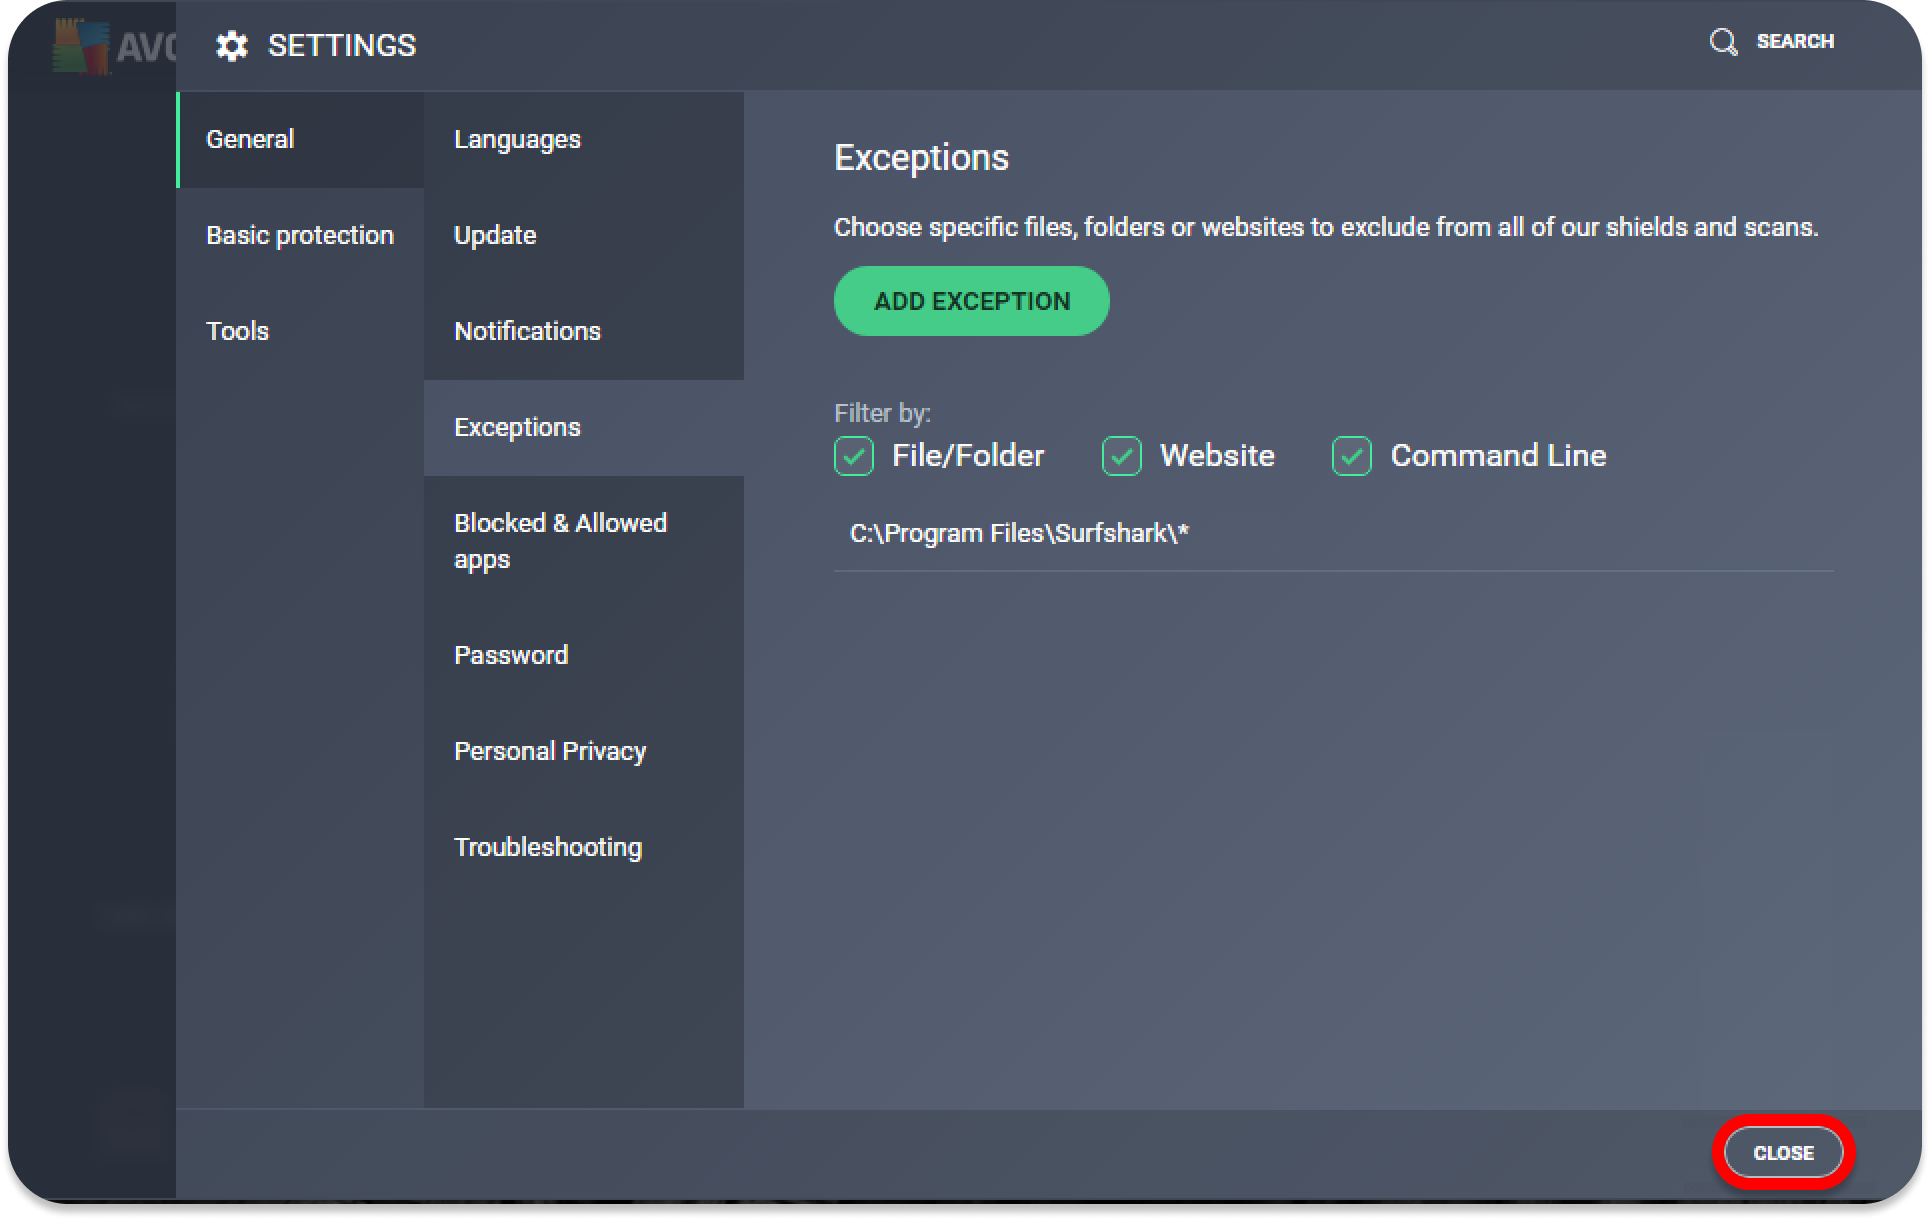Viewport: 1930px width, 1220px height.
Task: Go to Update settings
Action: coord(495,235)
